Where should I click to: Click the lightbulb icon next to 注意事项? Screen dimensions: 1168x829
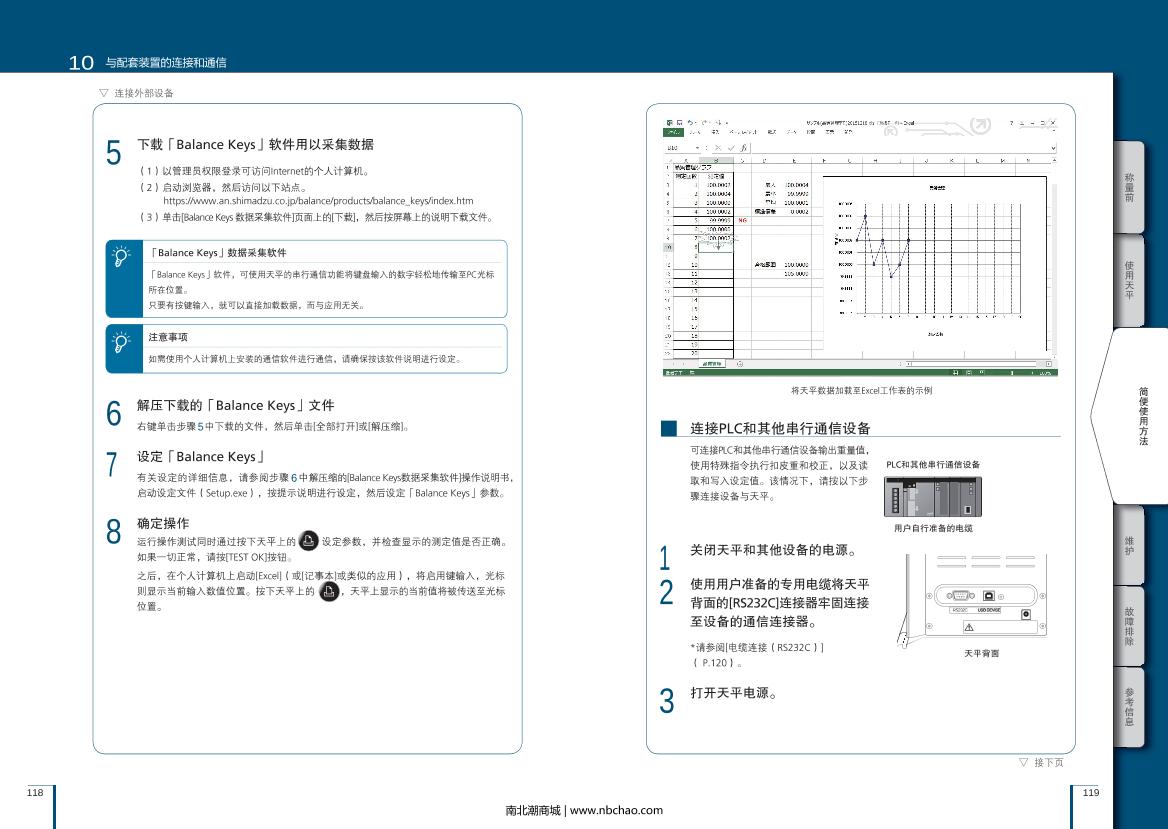click(x=122, y=342)
